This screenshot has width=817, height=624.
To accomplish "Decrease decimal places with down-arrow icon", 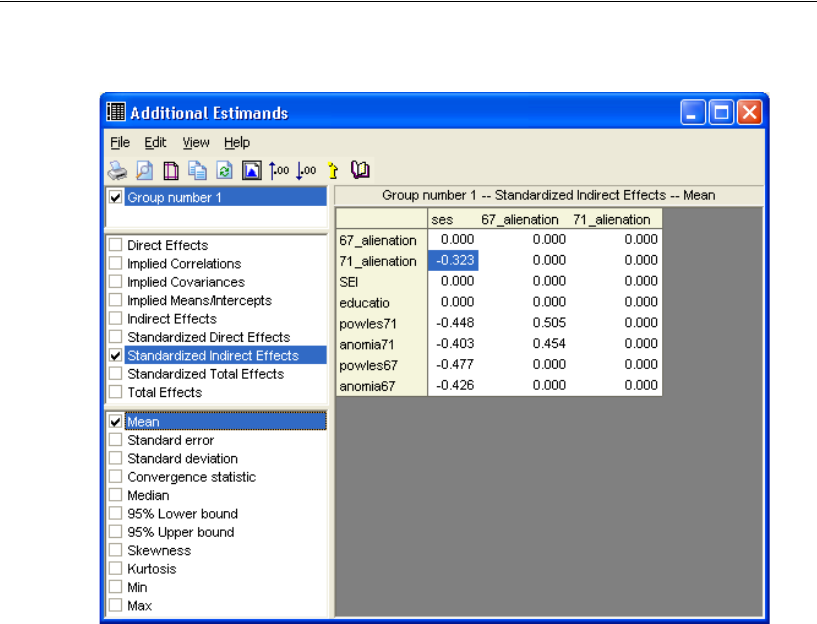I will (306, 170).
